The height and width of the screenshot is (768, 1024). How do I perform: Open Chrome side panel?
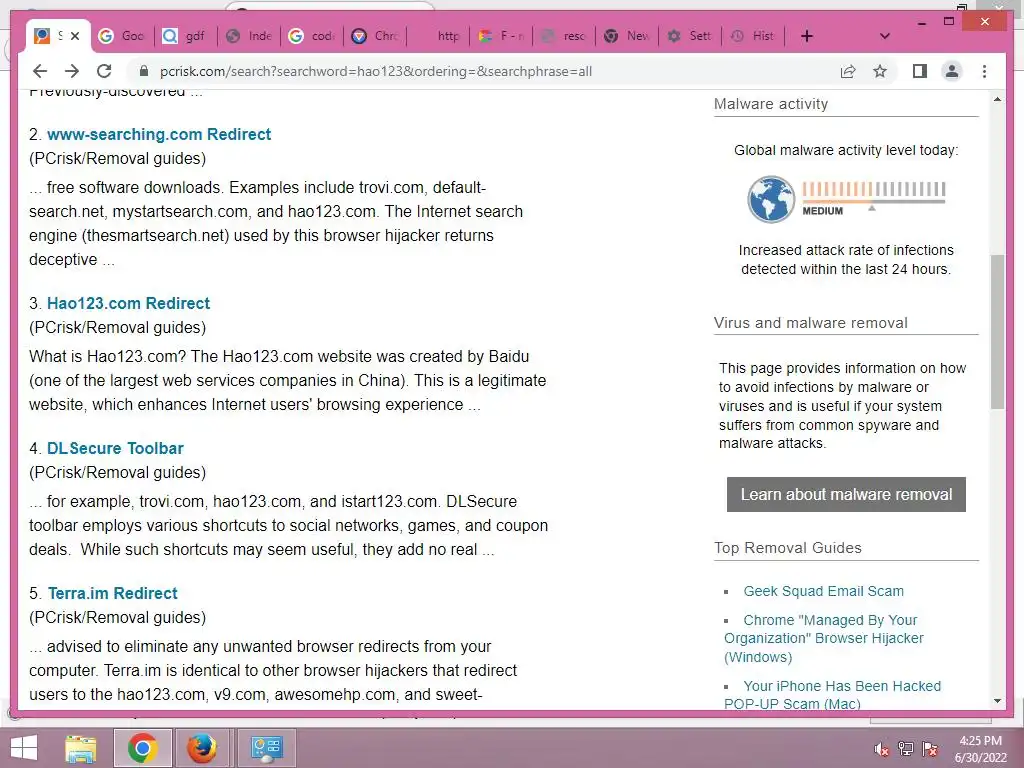(x=920, y=71)
